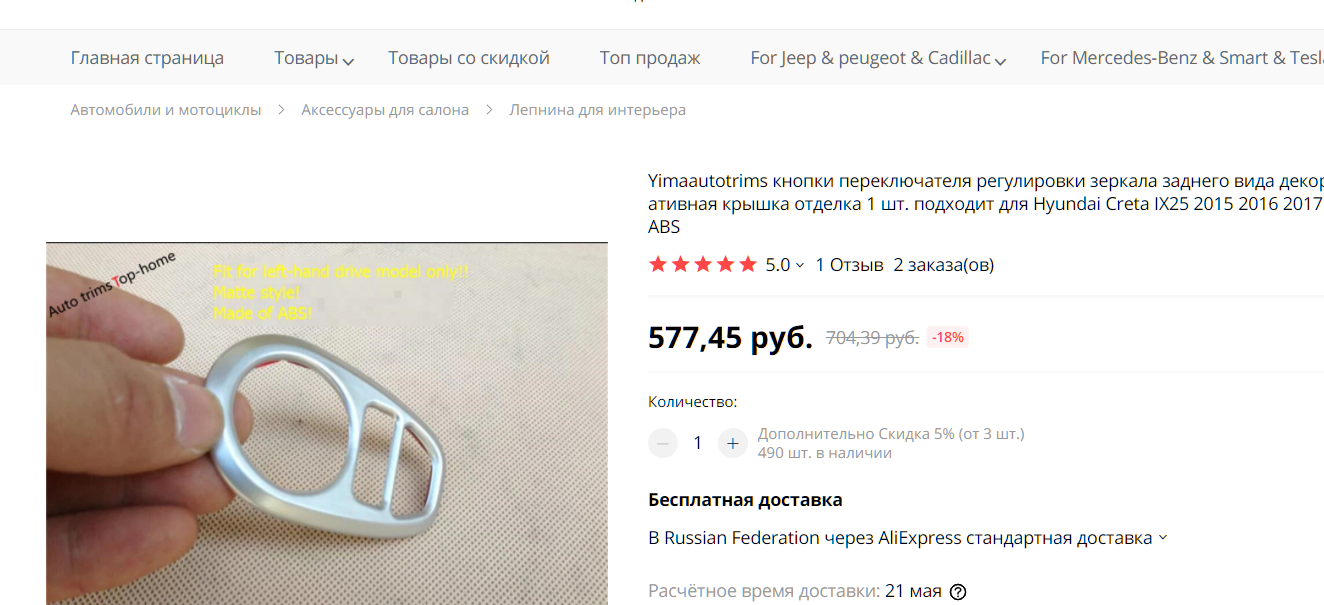Click the 2 заказа(ов) orders text
This screenshot has width=1324, height=605.
coord(944,265)
